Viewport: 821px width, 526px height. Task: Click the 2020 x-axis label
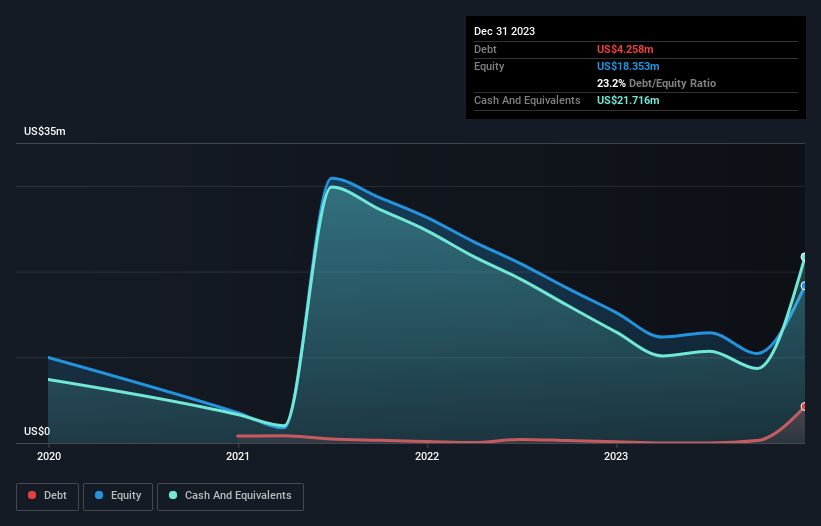49,456
